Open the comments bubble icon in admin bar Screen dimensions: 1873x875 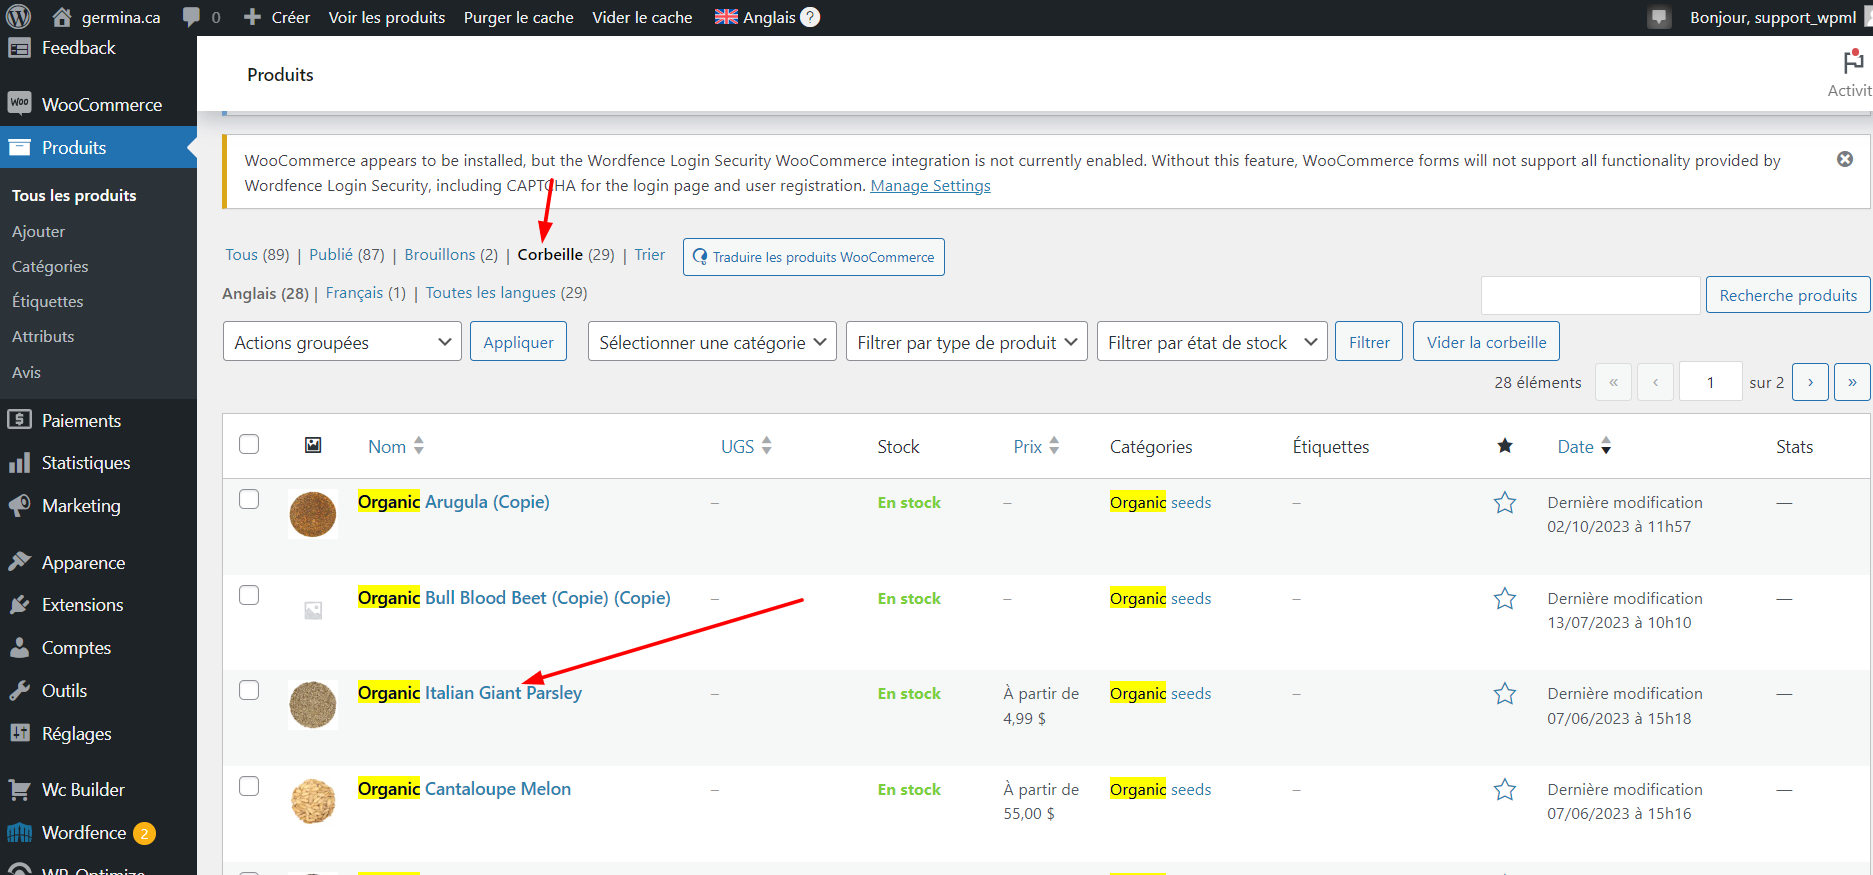(x=191, y=17)
